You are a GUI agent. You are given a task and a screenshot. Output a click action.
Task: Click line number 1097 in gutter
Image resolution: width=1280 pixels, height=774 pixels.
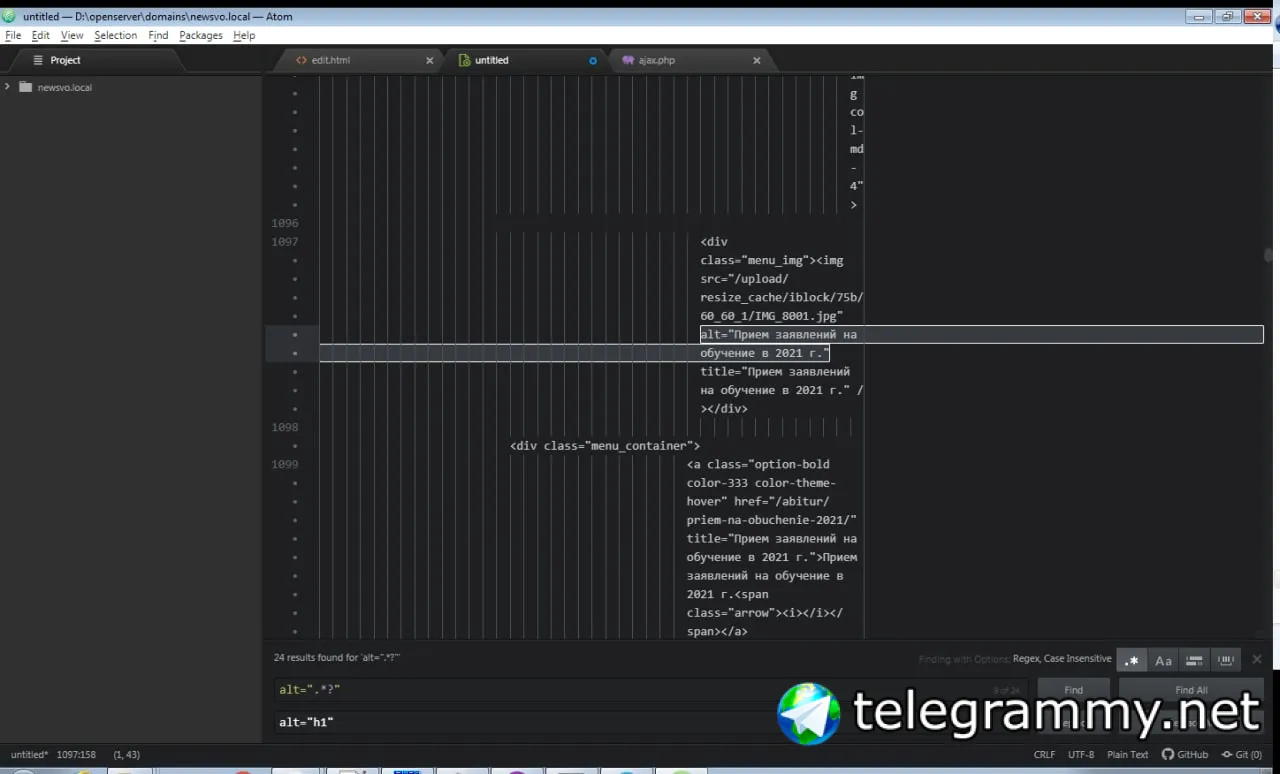point(285,241)
